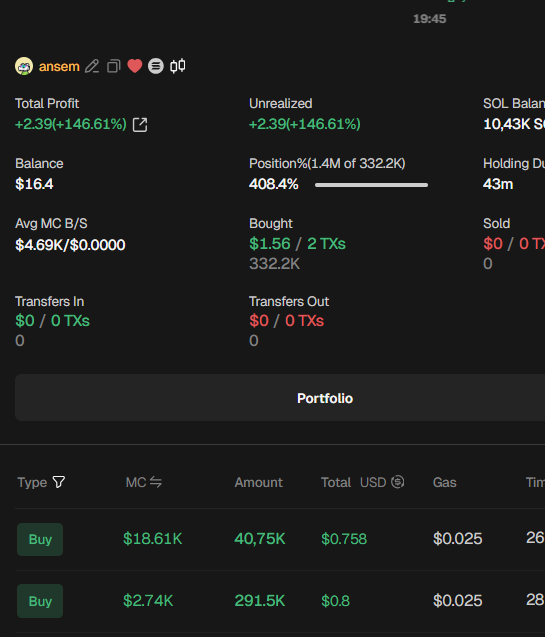Click the 408.4% position percentage
Viewport: 545px width, 637px height.
274,184
